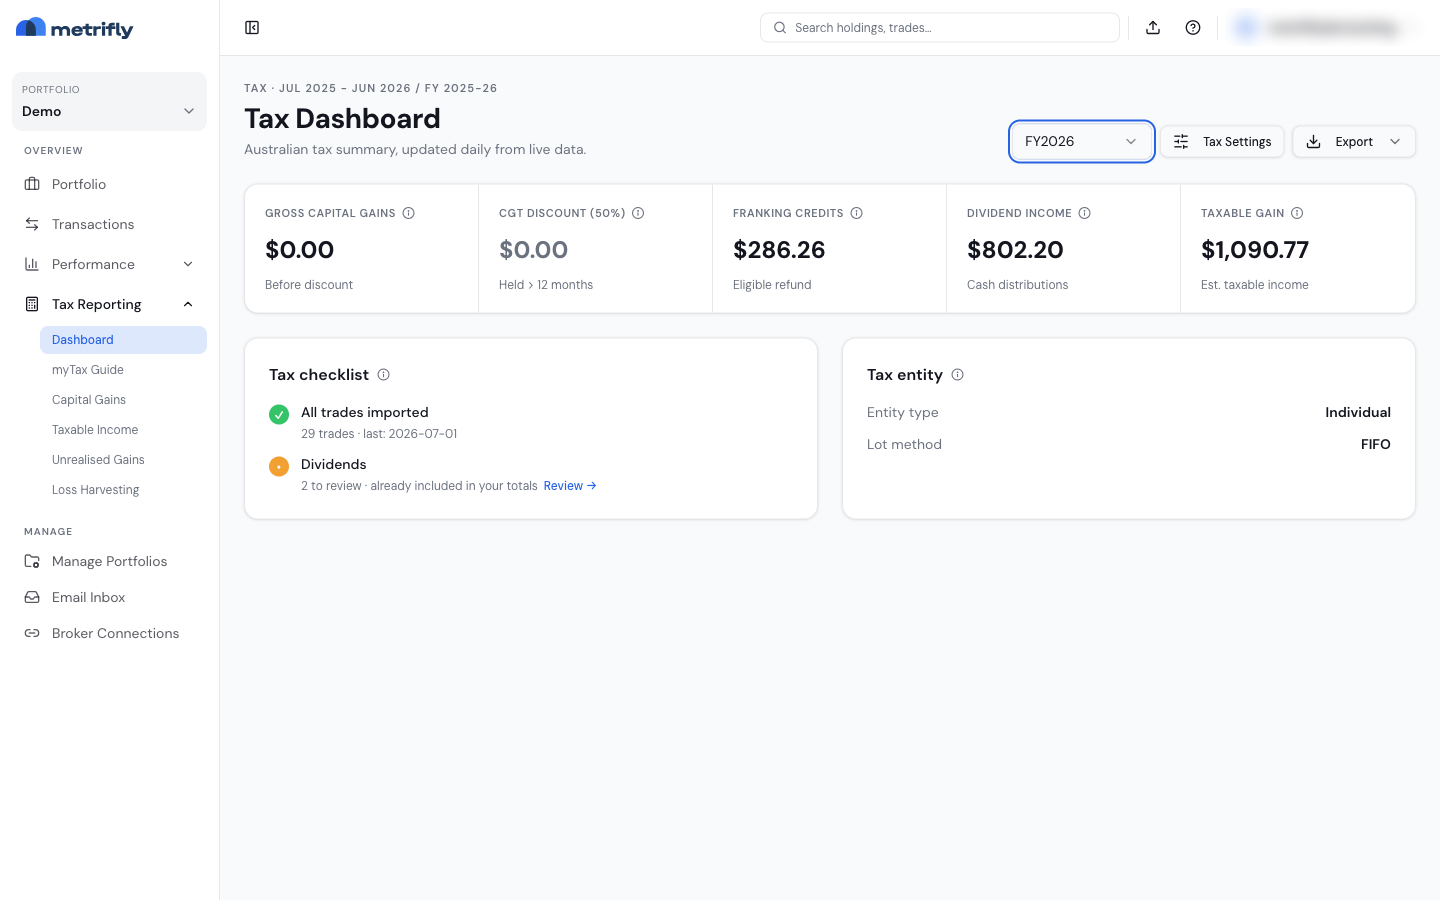Click the Tax Reporting calculator icon
The height and width of the screenshot is (900, 1440).
pyautogui.click(x=32, y=304)
